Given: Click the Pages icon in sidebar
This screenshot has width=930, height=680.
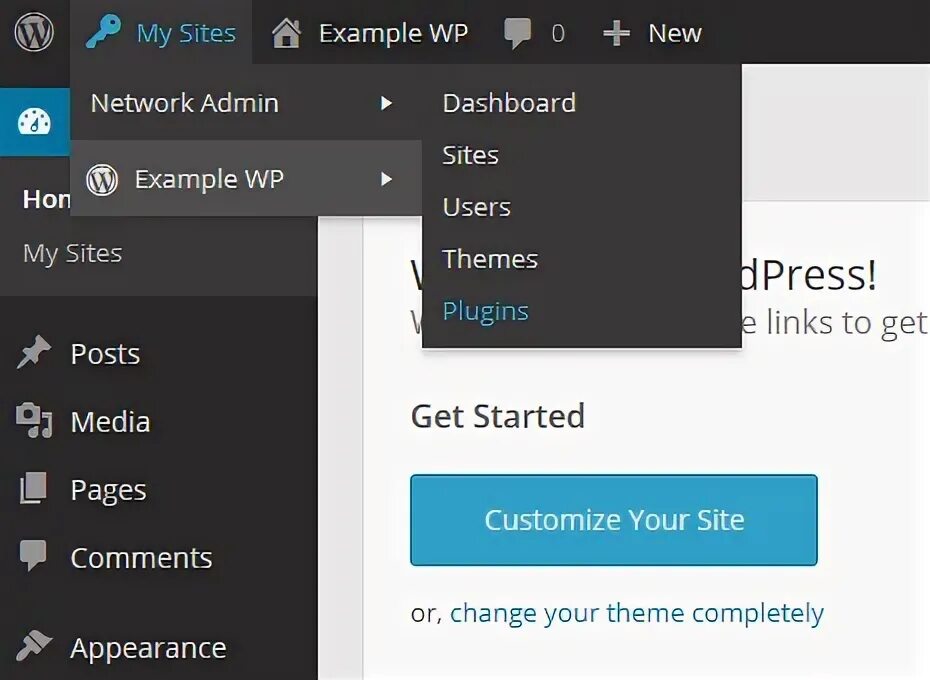Looking at the screenshot, I should [x=33, y=488].
